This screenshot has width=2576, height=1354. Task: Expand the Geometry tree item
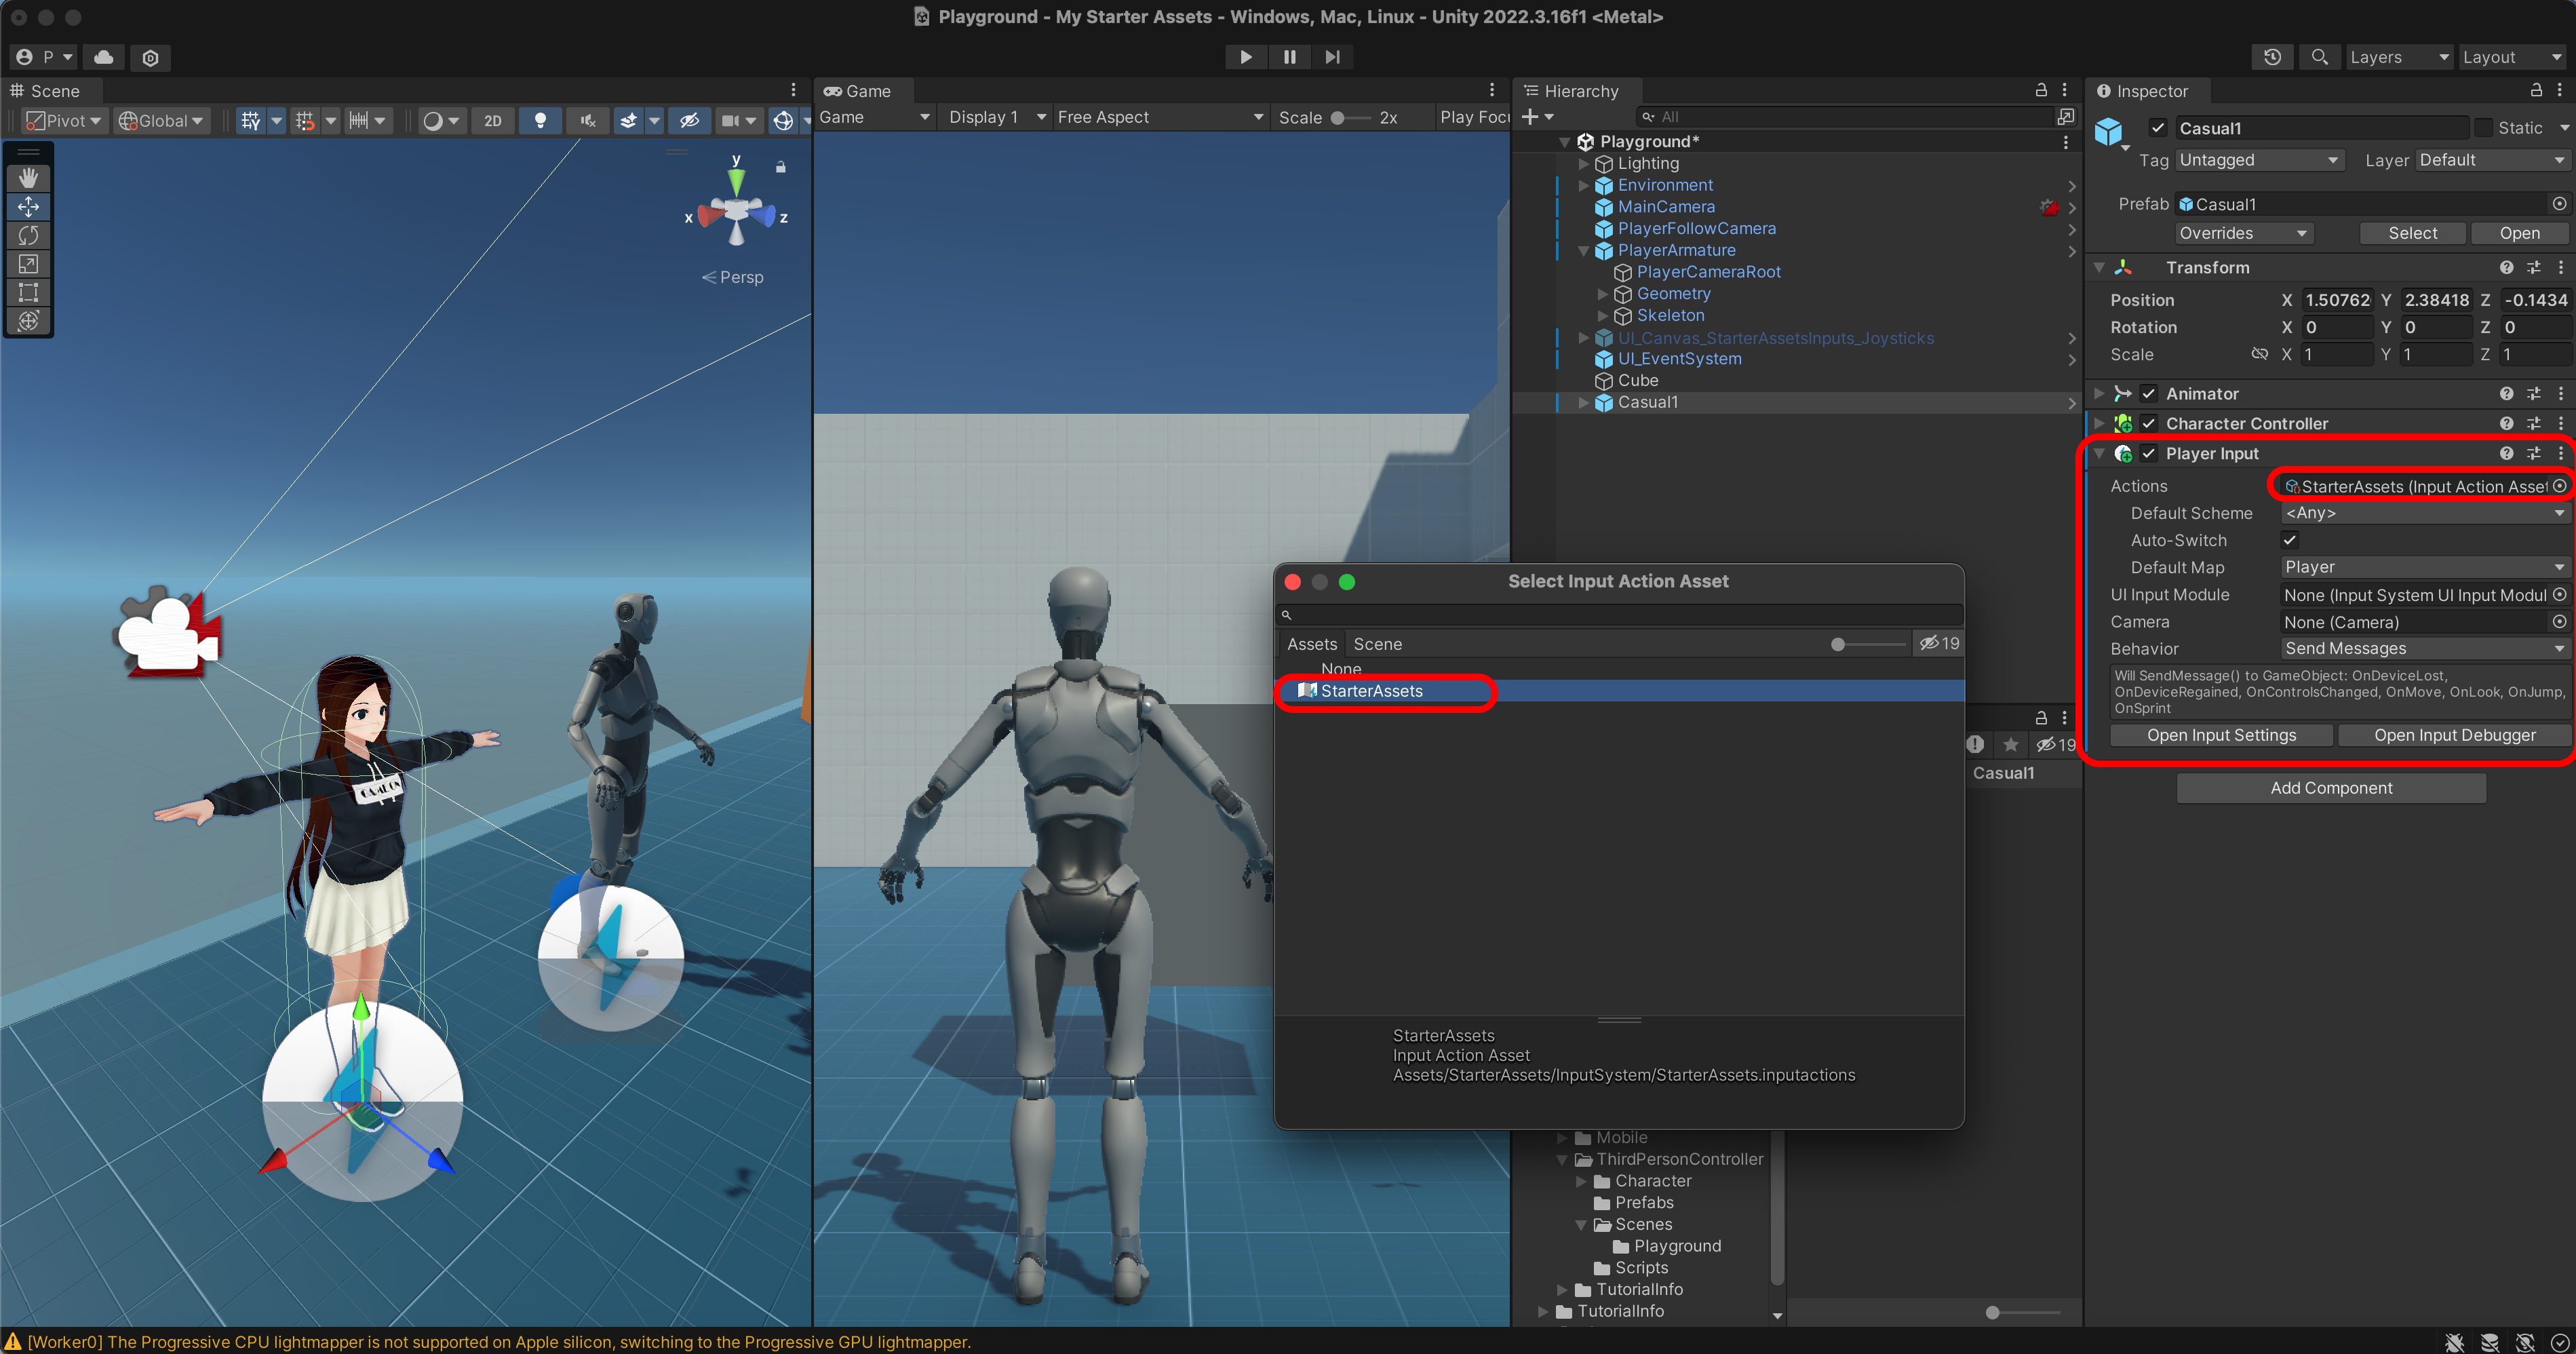tap(1603, 294)
